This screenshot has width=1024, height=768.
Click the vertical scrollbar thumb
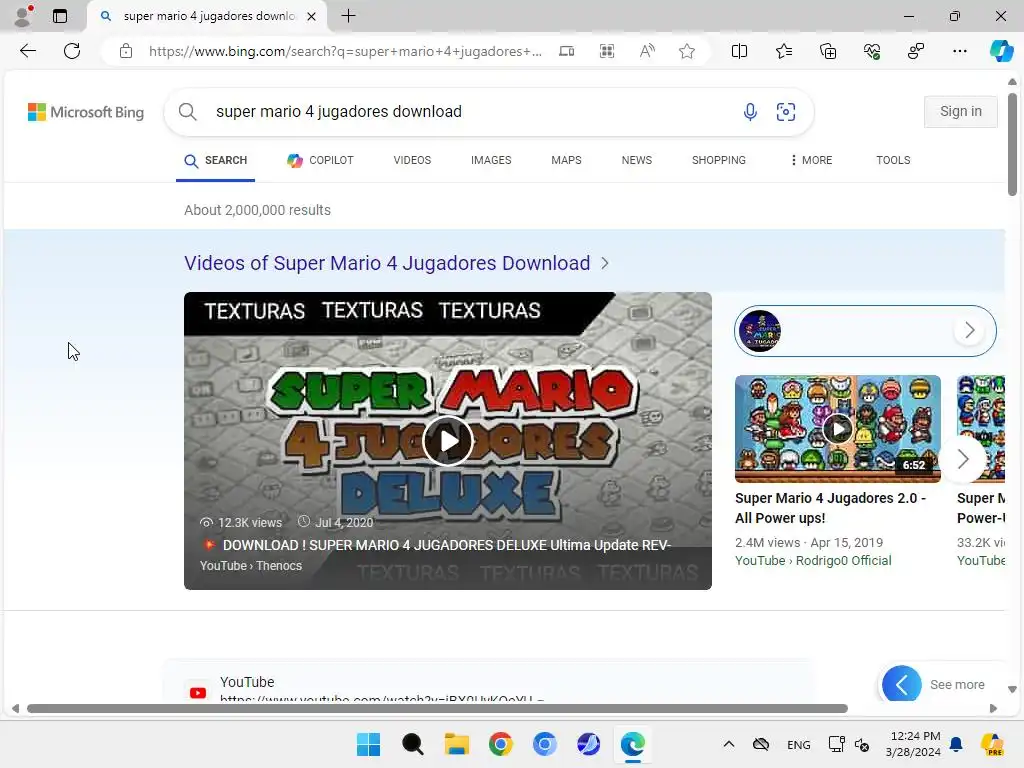click(x=1012, y=145)
